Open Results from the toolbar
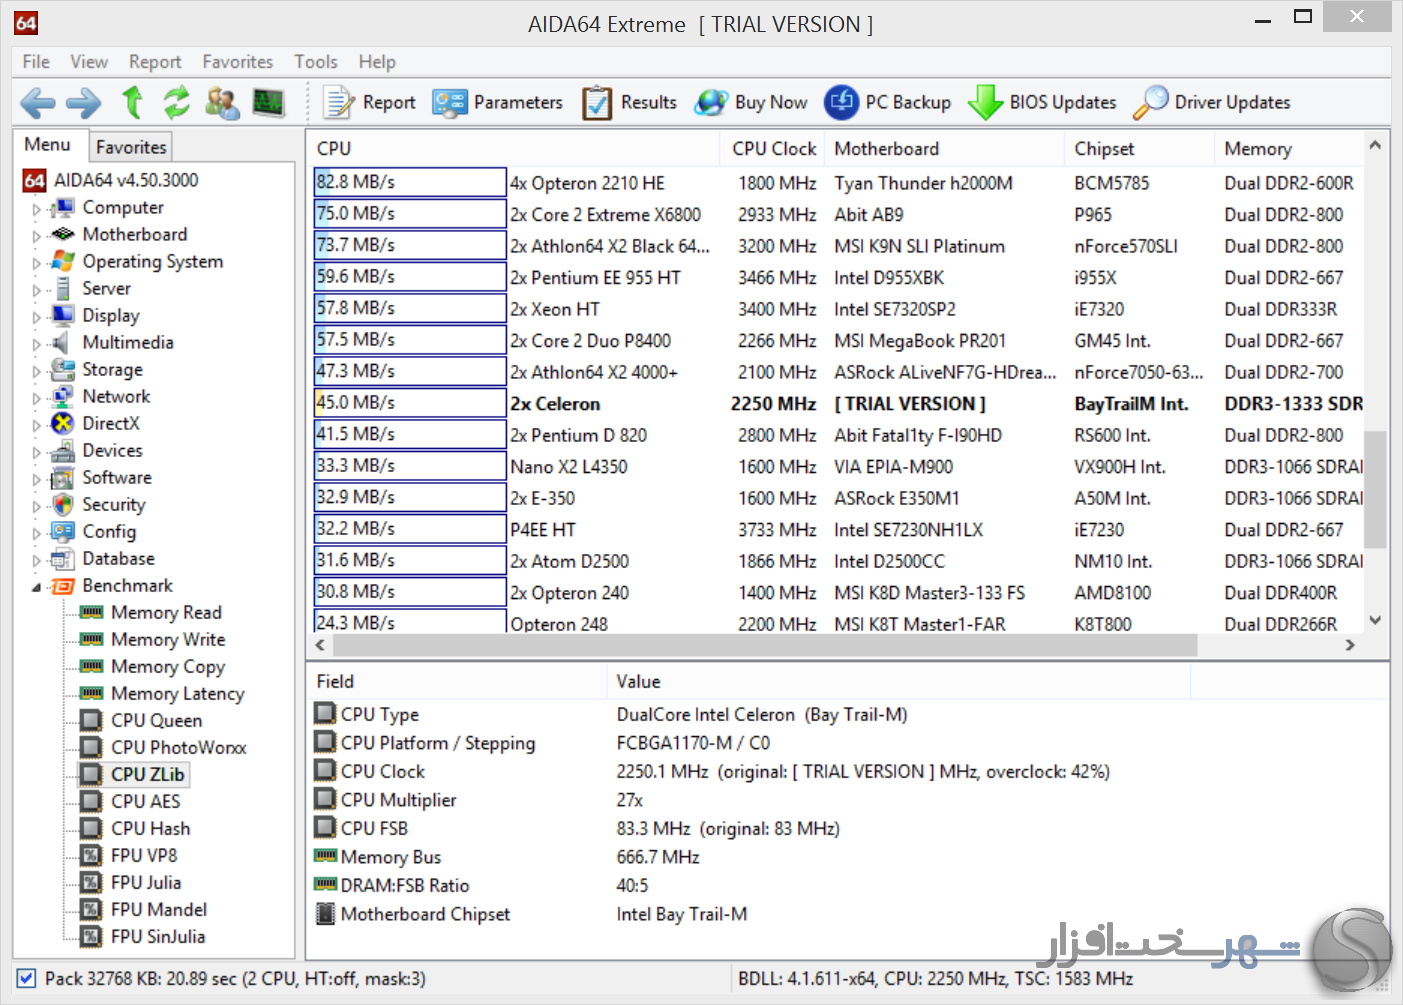 tap(629, 102)
